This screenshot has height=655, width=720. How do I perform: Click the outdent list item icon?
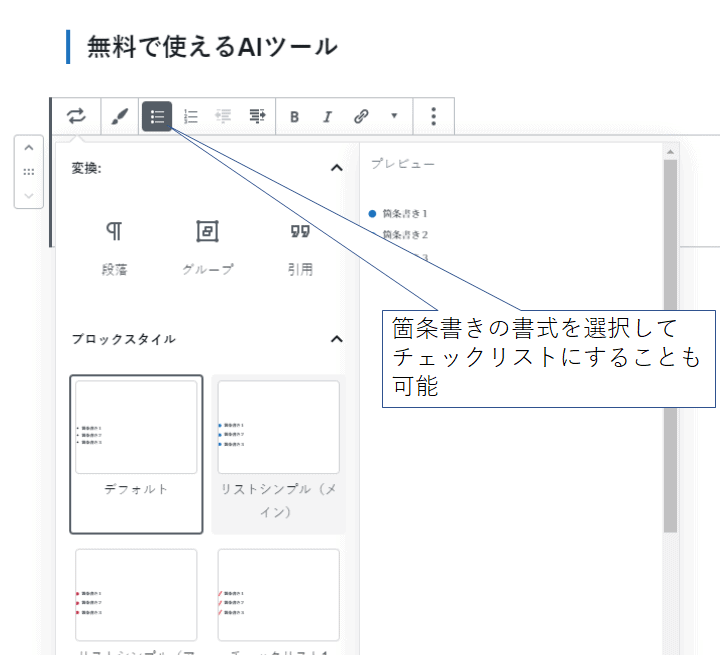click(x=224, y=116)
